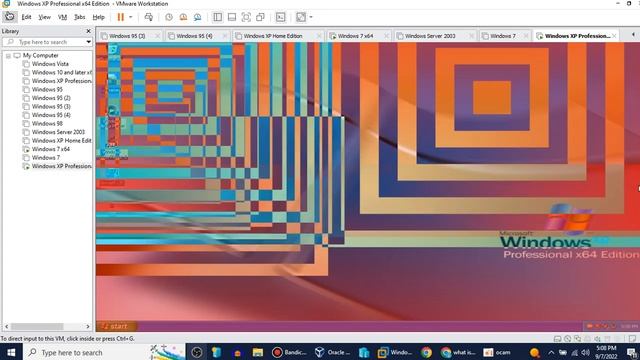This screenshot has width=640, height=360.
Task: Click the stretch guest display icon
Action: [301, 17]
